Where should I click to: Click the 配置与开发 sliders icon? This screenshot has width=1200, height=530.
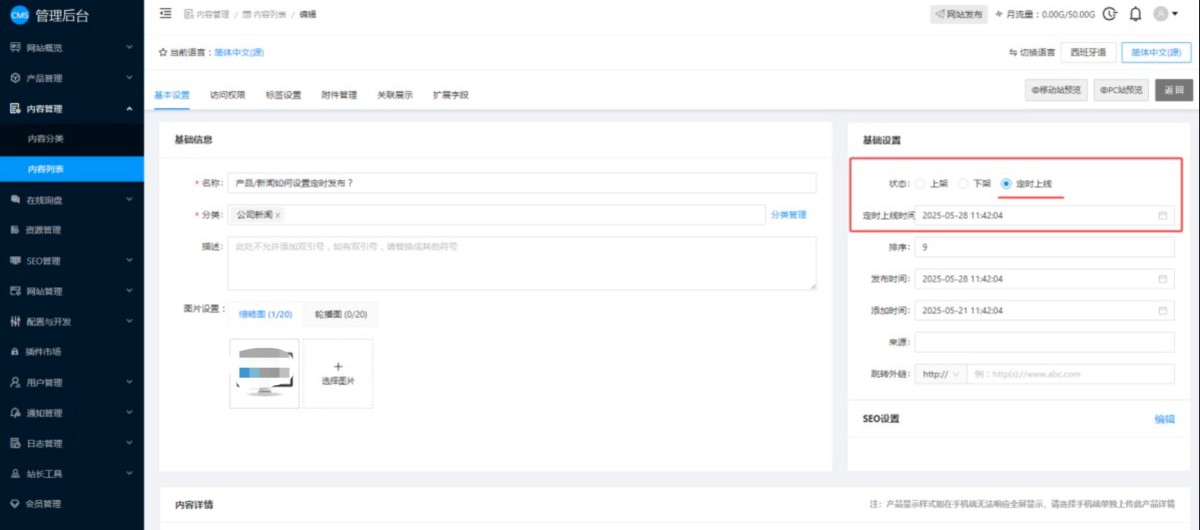[x=15, y=322]
